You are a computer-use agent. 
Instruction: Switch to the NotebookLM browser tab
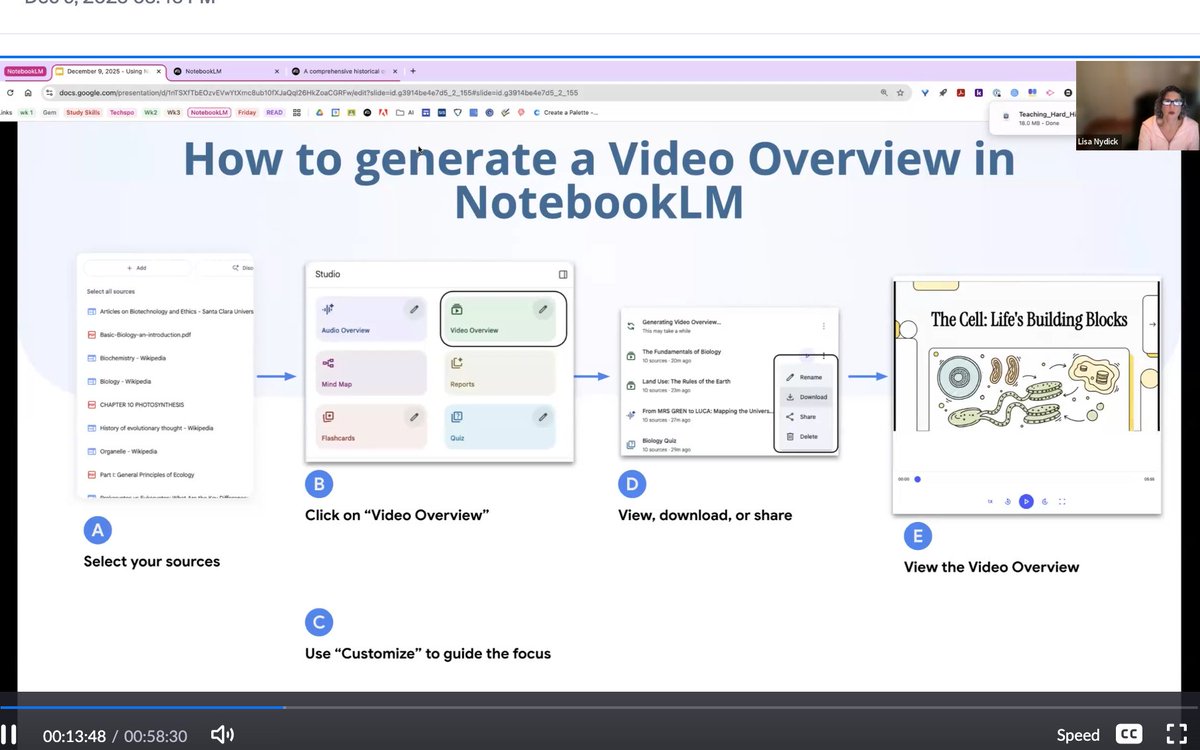[225, 71]
